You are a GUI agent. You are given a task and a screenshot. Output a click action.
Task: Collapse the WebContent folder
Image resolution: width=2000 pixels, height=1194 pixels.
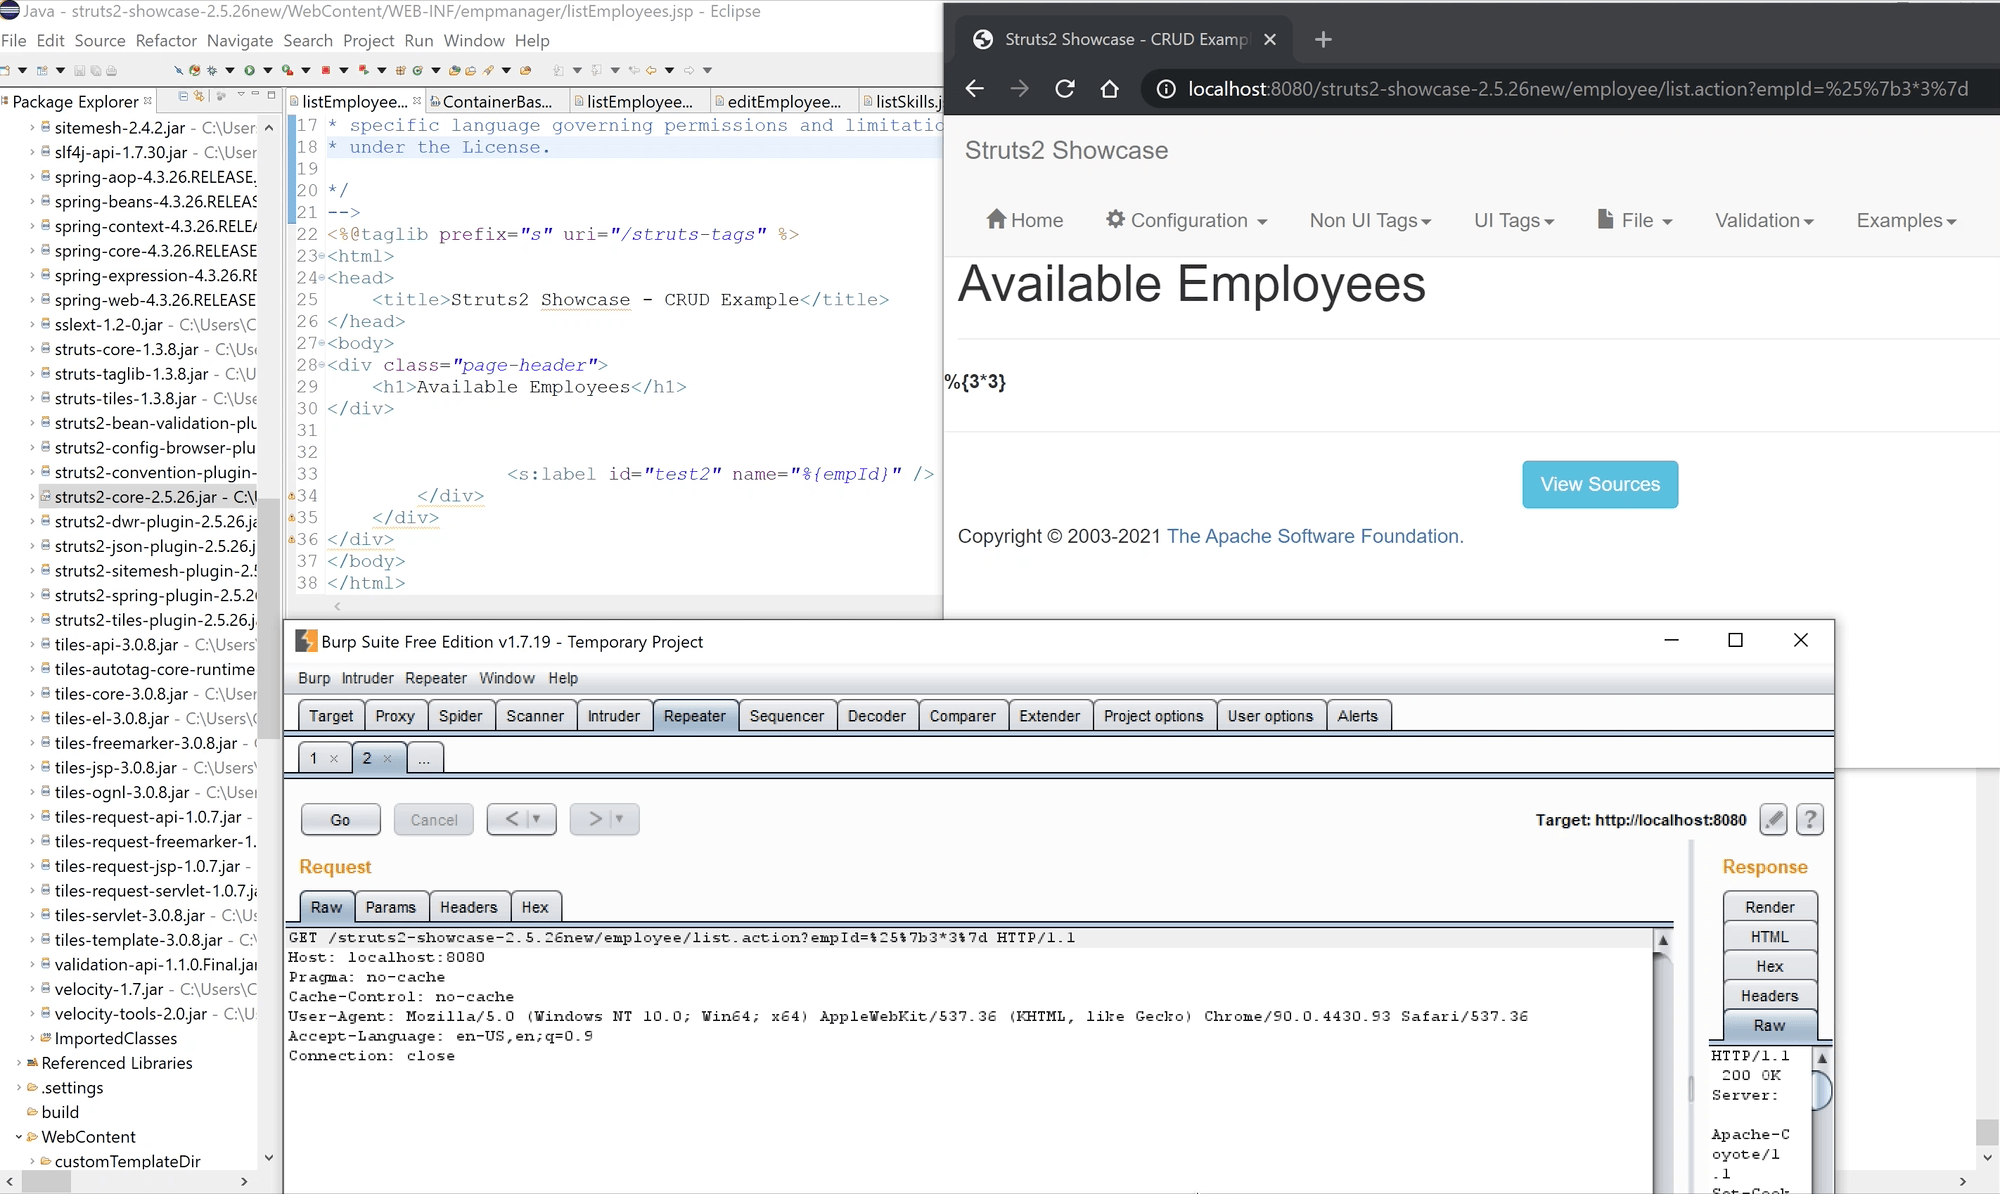(19, 1137)
